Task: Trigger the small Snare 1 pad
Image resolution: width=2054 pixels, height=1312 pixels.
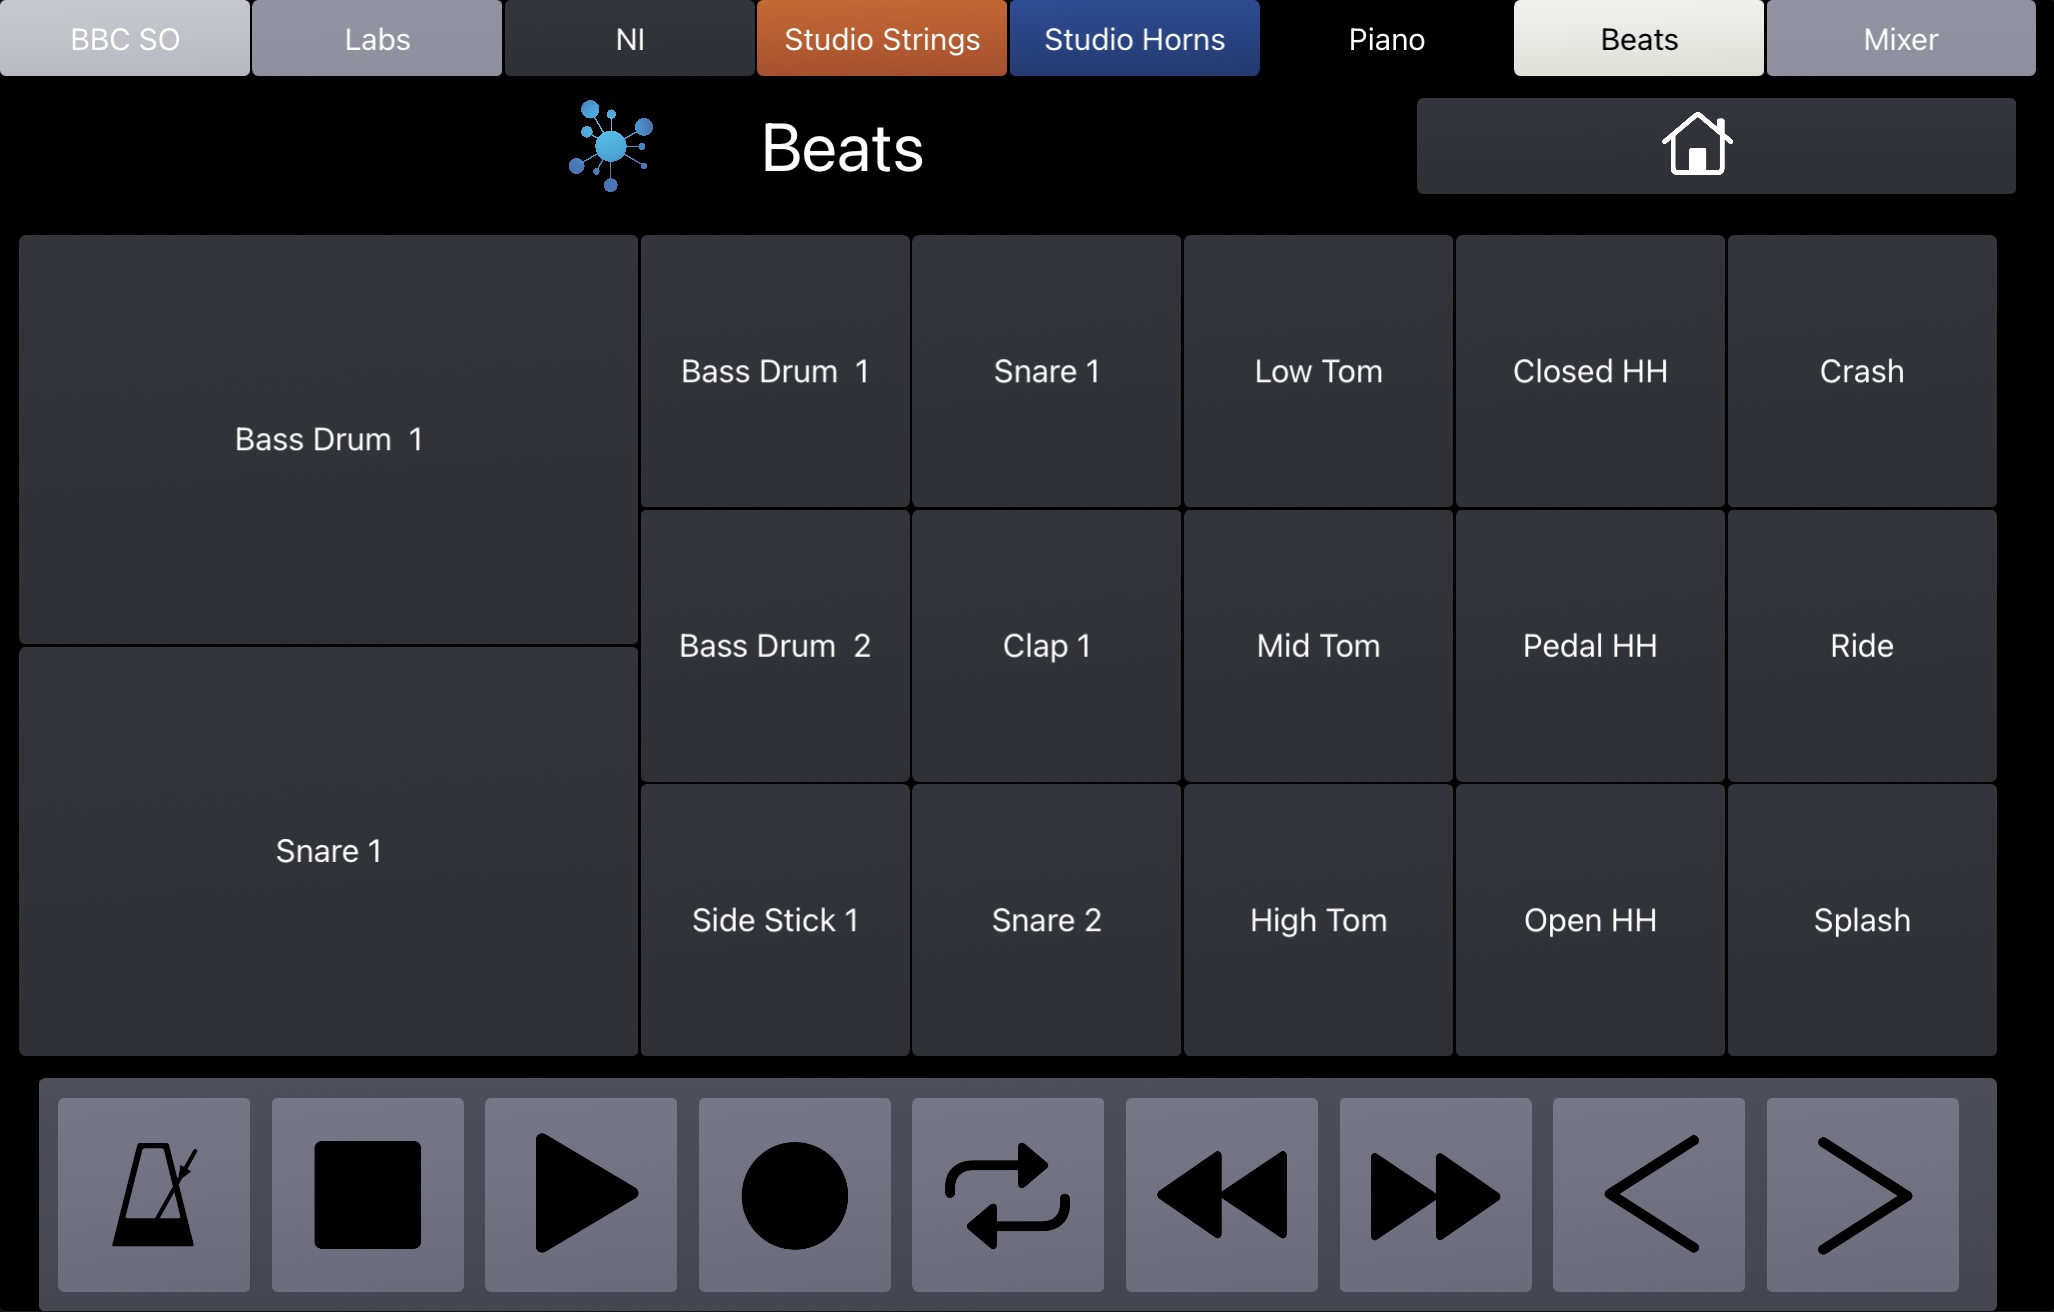Action: (x=1047, y=372)
